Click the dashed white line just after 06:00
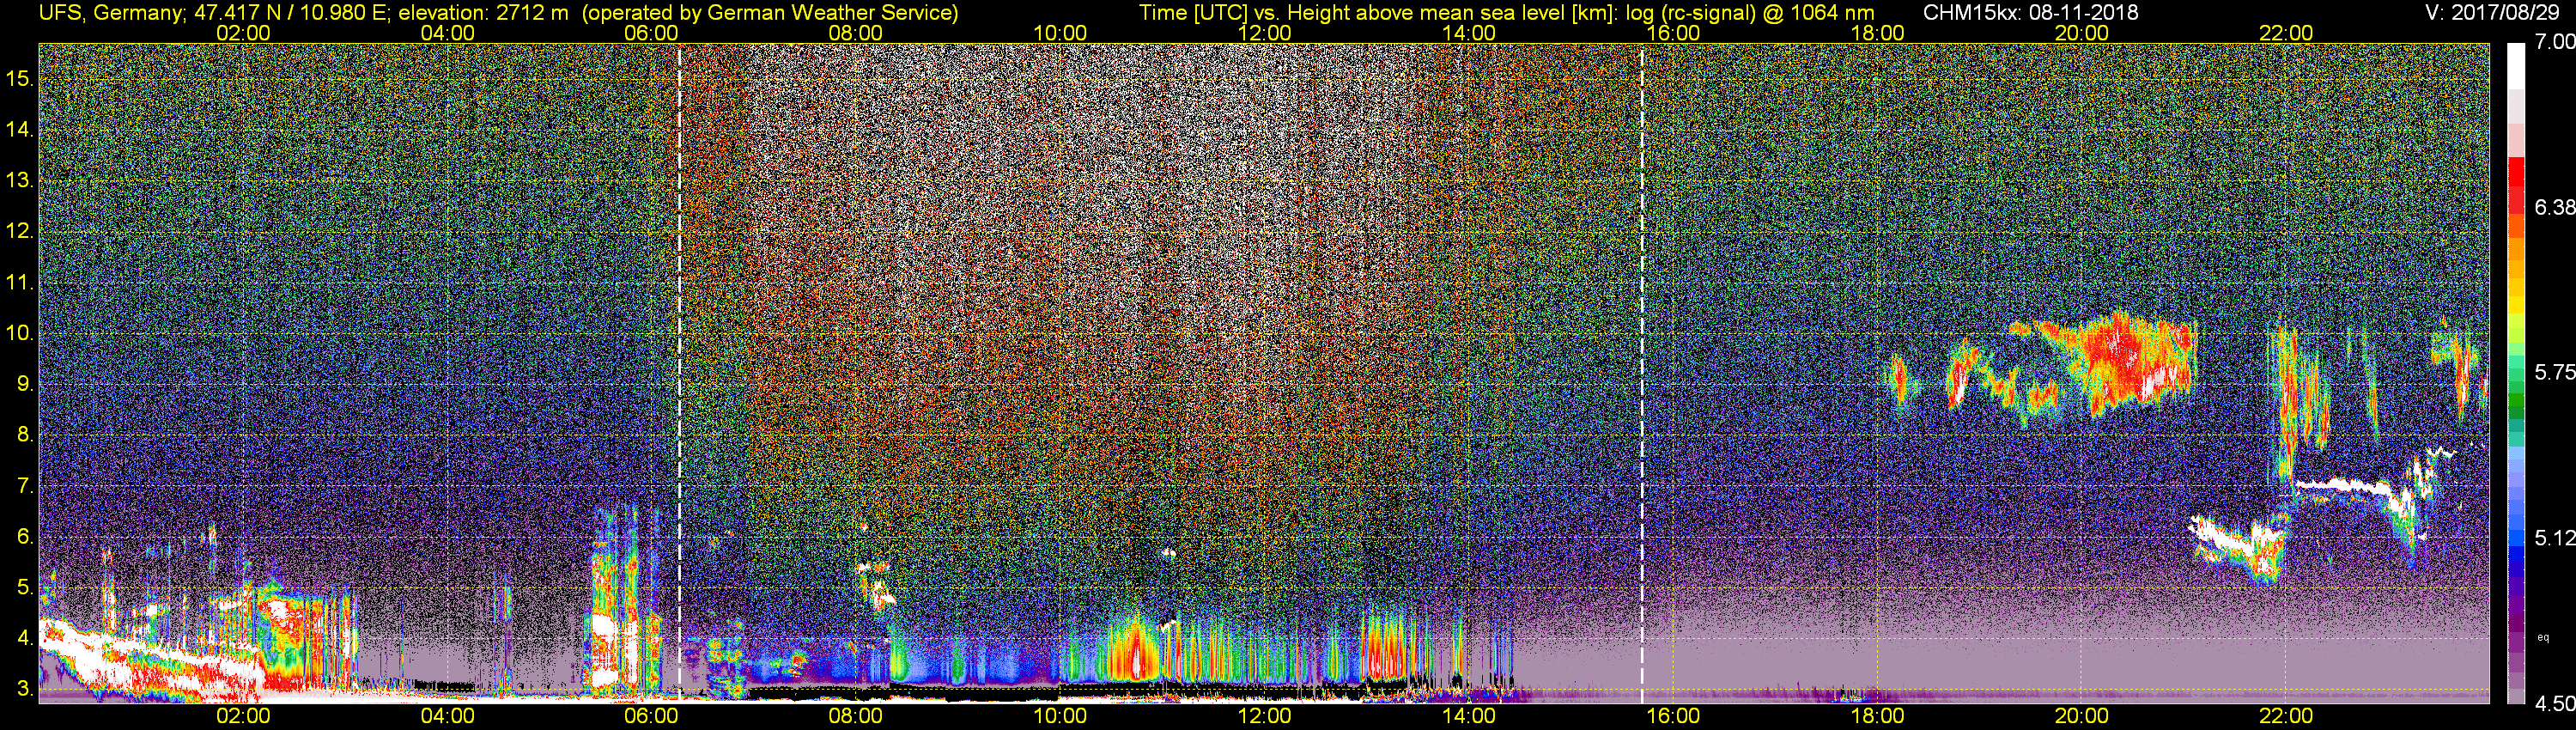 (680, 372)
